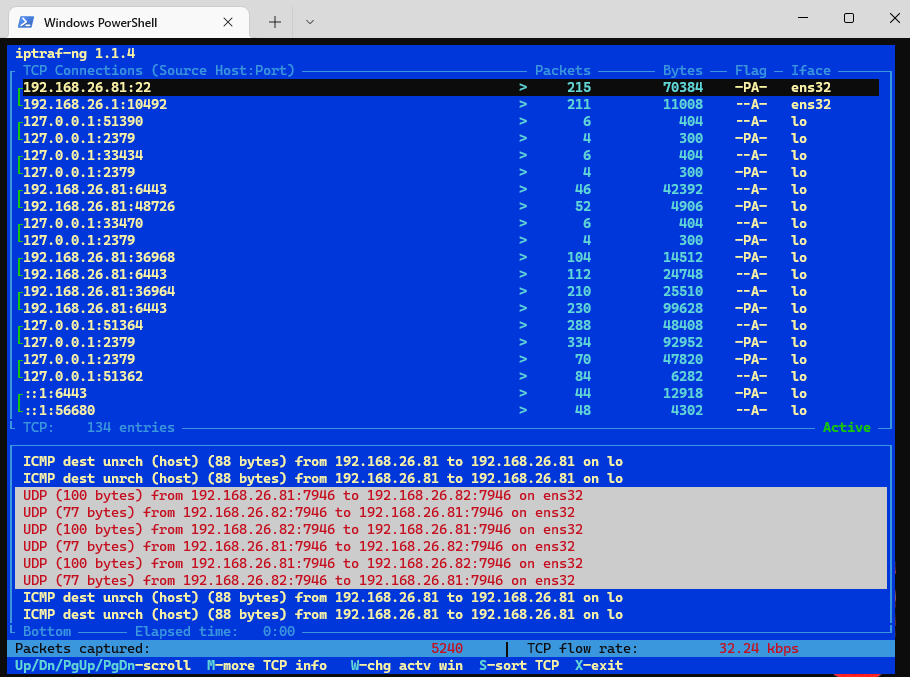The image size is (910, 677).
Task: Click the last ICMP dest unrch line
Action: (323, 614)
